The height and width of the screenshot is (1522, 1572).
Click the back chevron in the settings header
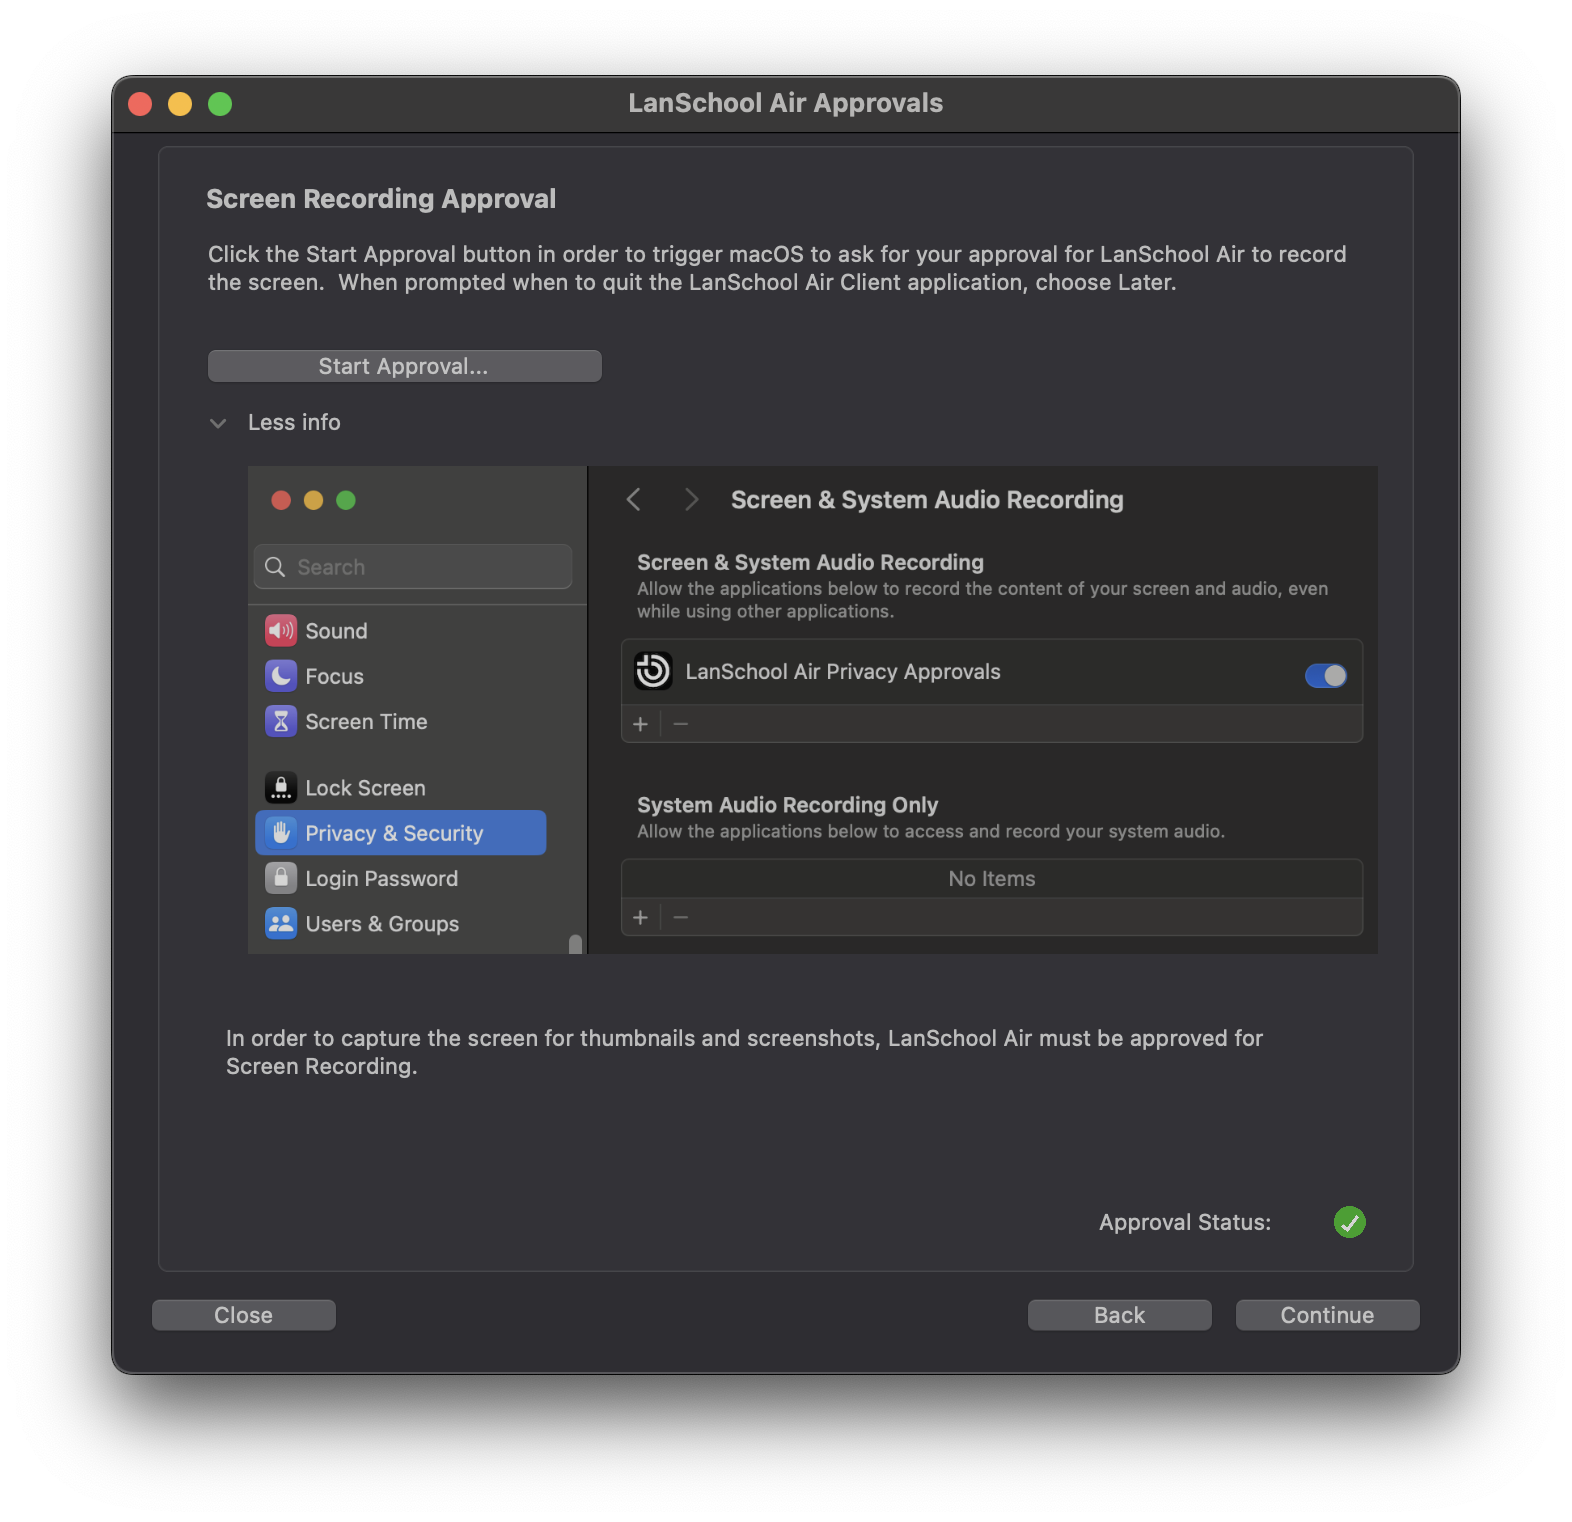click(x=633, y=499)
